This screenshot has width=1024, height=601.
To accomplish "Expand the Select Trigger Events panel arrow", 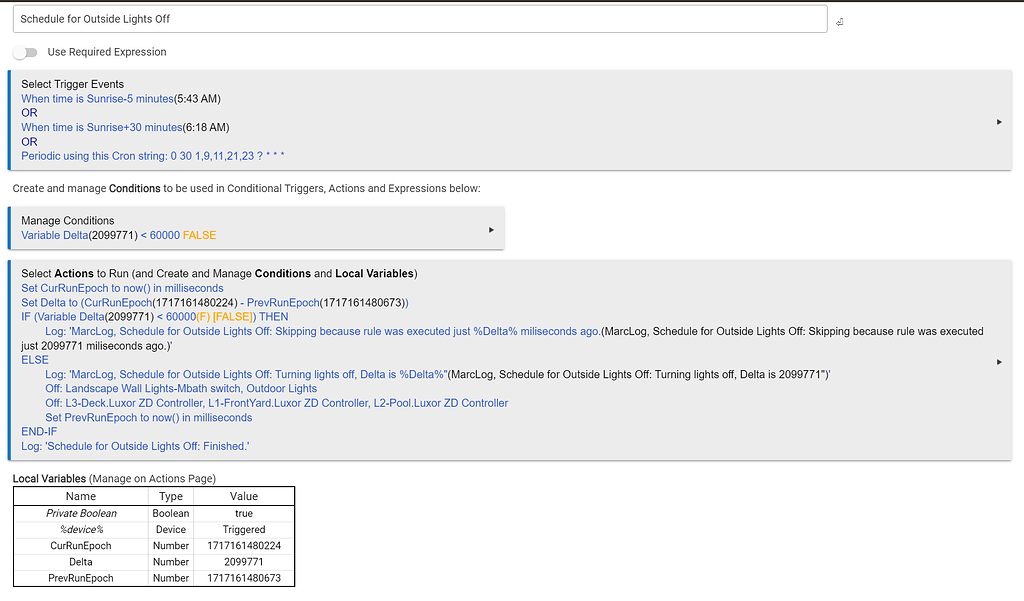I will (999, 122).
